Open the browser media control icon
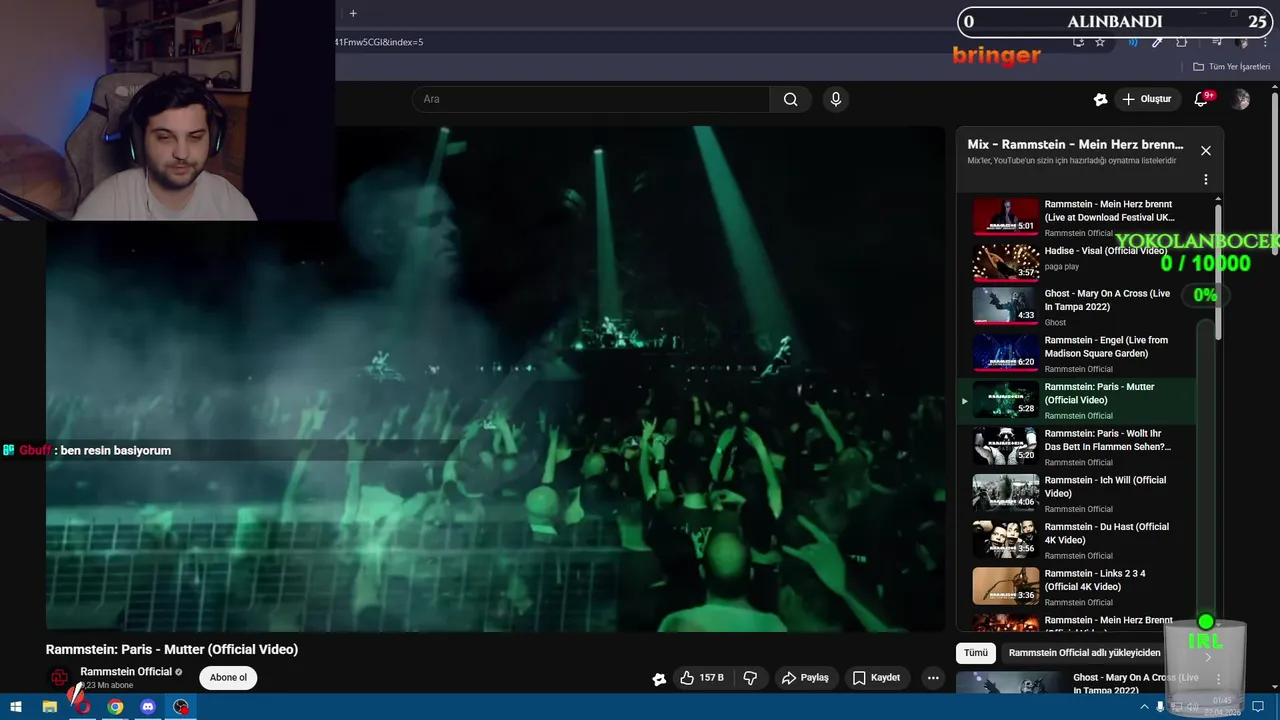1280x720 pixels. (x=1217, y=42)
